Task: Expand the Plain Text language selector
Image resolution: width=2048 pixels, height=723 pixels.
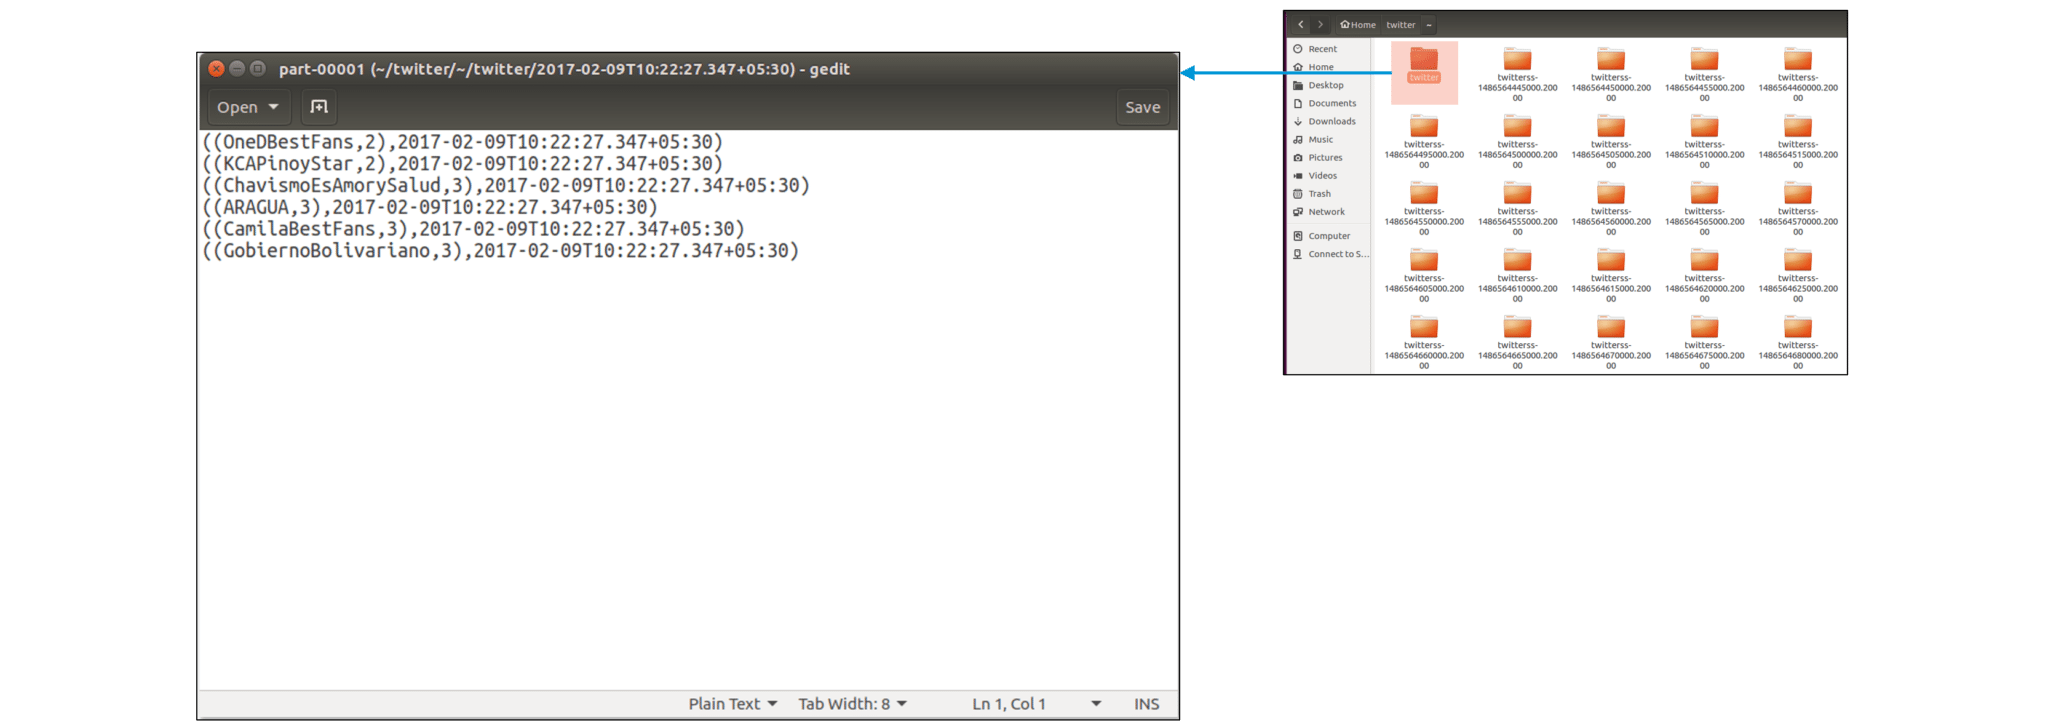Action: [x=732, y=704]
